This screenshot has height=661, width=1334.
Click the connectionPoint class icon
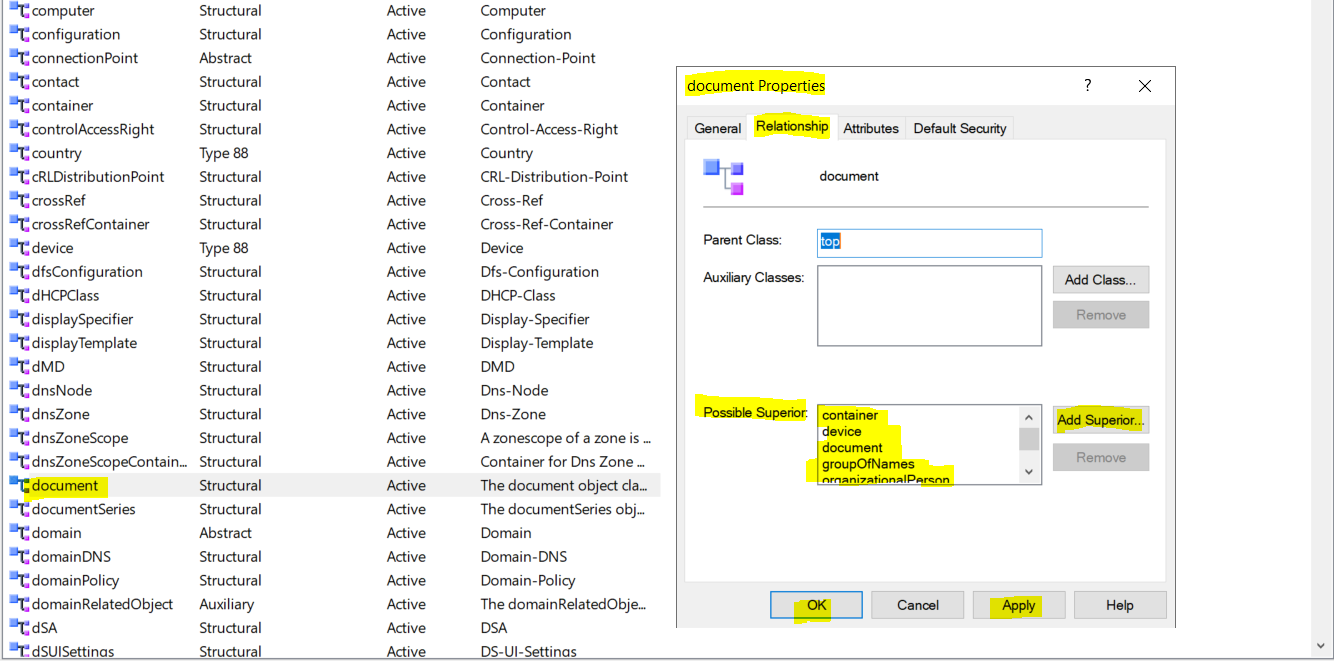pos(20,58)
